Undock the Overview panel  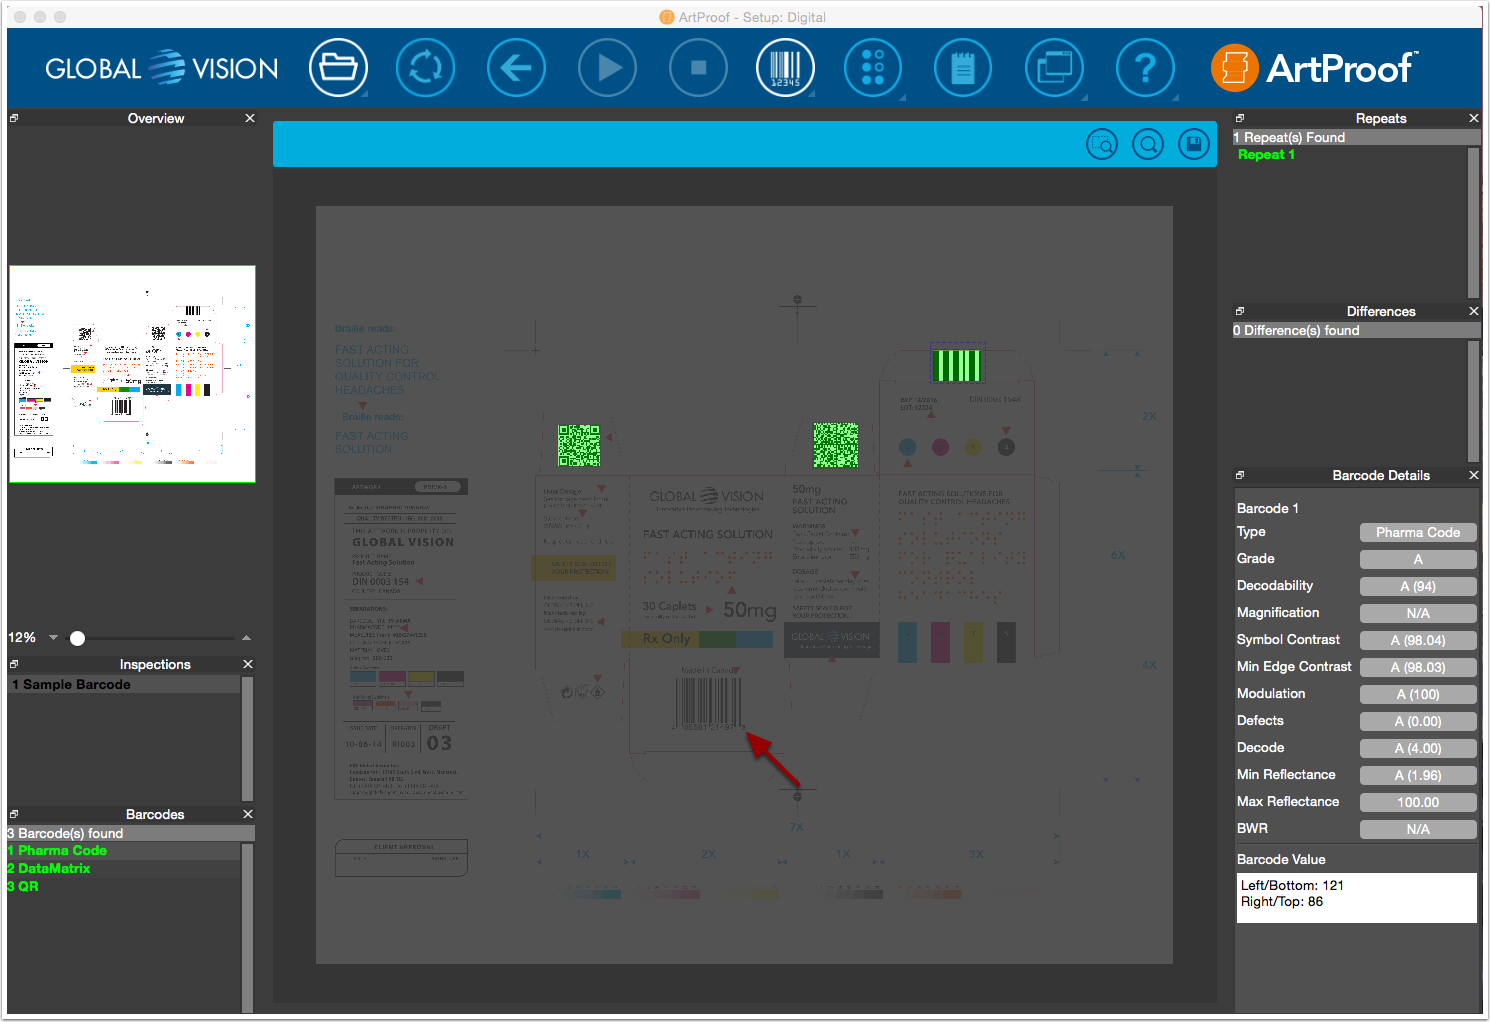point(14,118)
